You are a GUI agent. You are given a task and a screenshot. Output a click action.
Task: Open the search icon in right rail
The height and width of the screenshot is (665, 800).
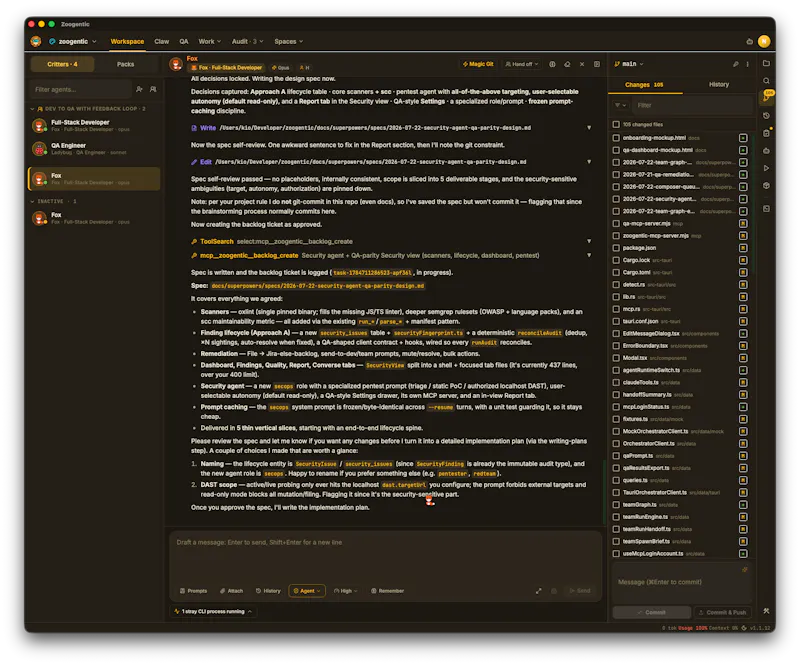(x=766, y=81)
